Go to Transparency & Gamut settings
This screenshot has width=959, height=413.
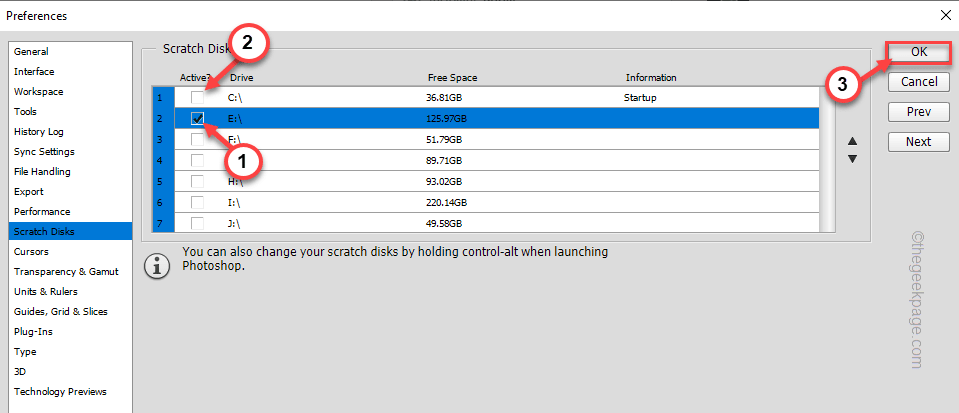(x=60, y=271)
